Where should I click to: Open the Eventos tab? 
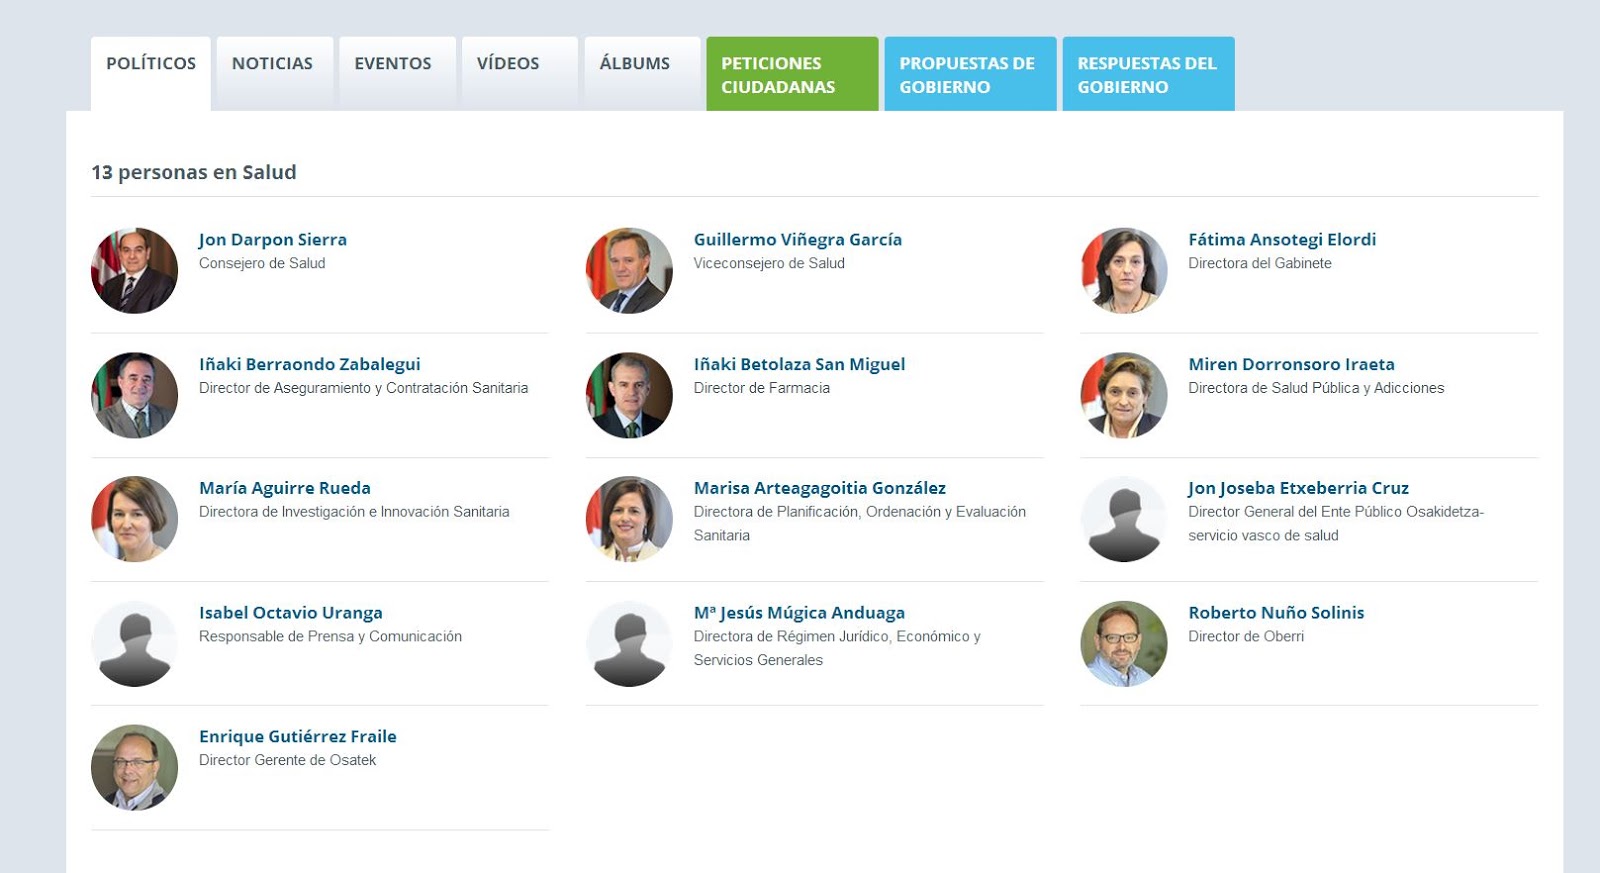(393, 64)
